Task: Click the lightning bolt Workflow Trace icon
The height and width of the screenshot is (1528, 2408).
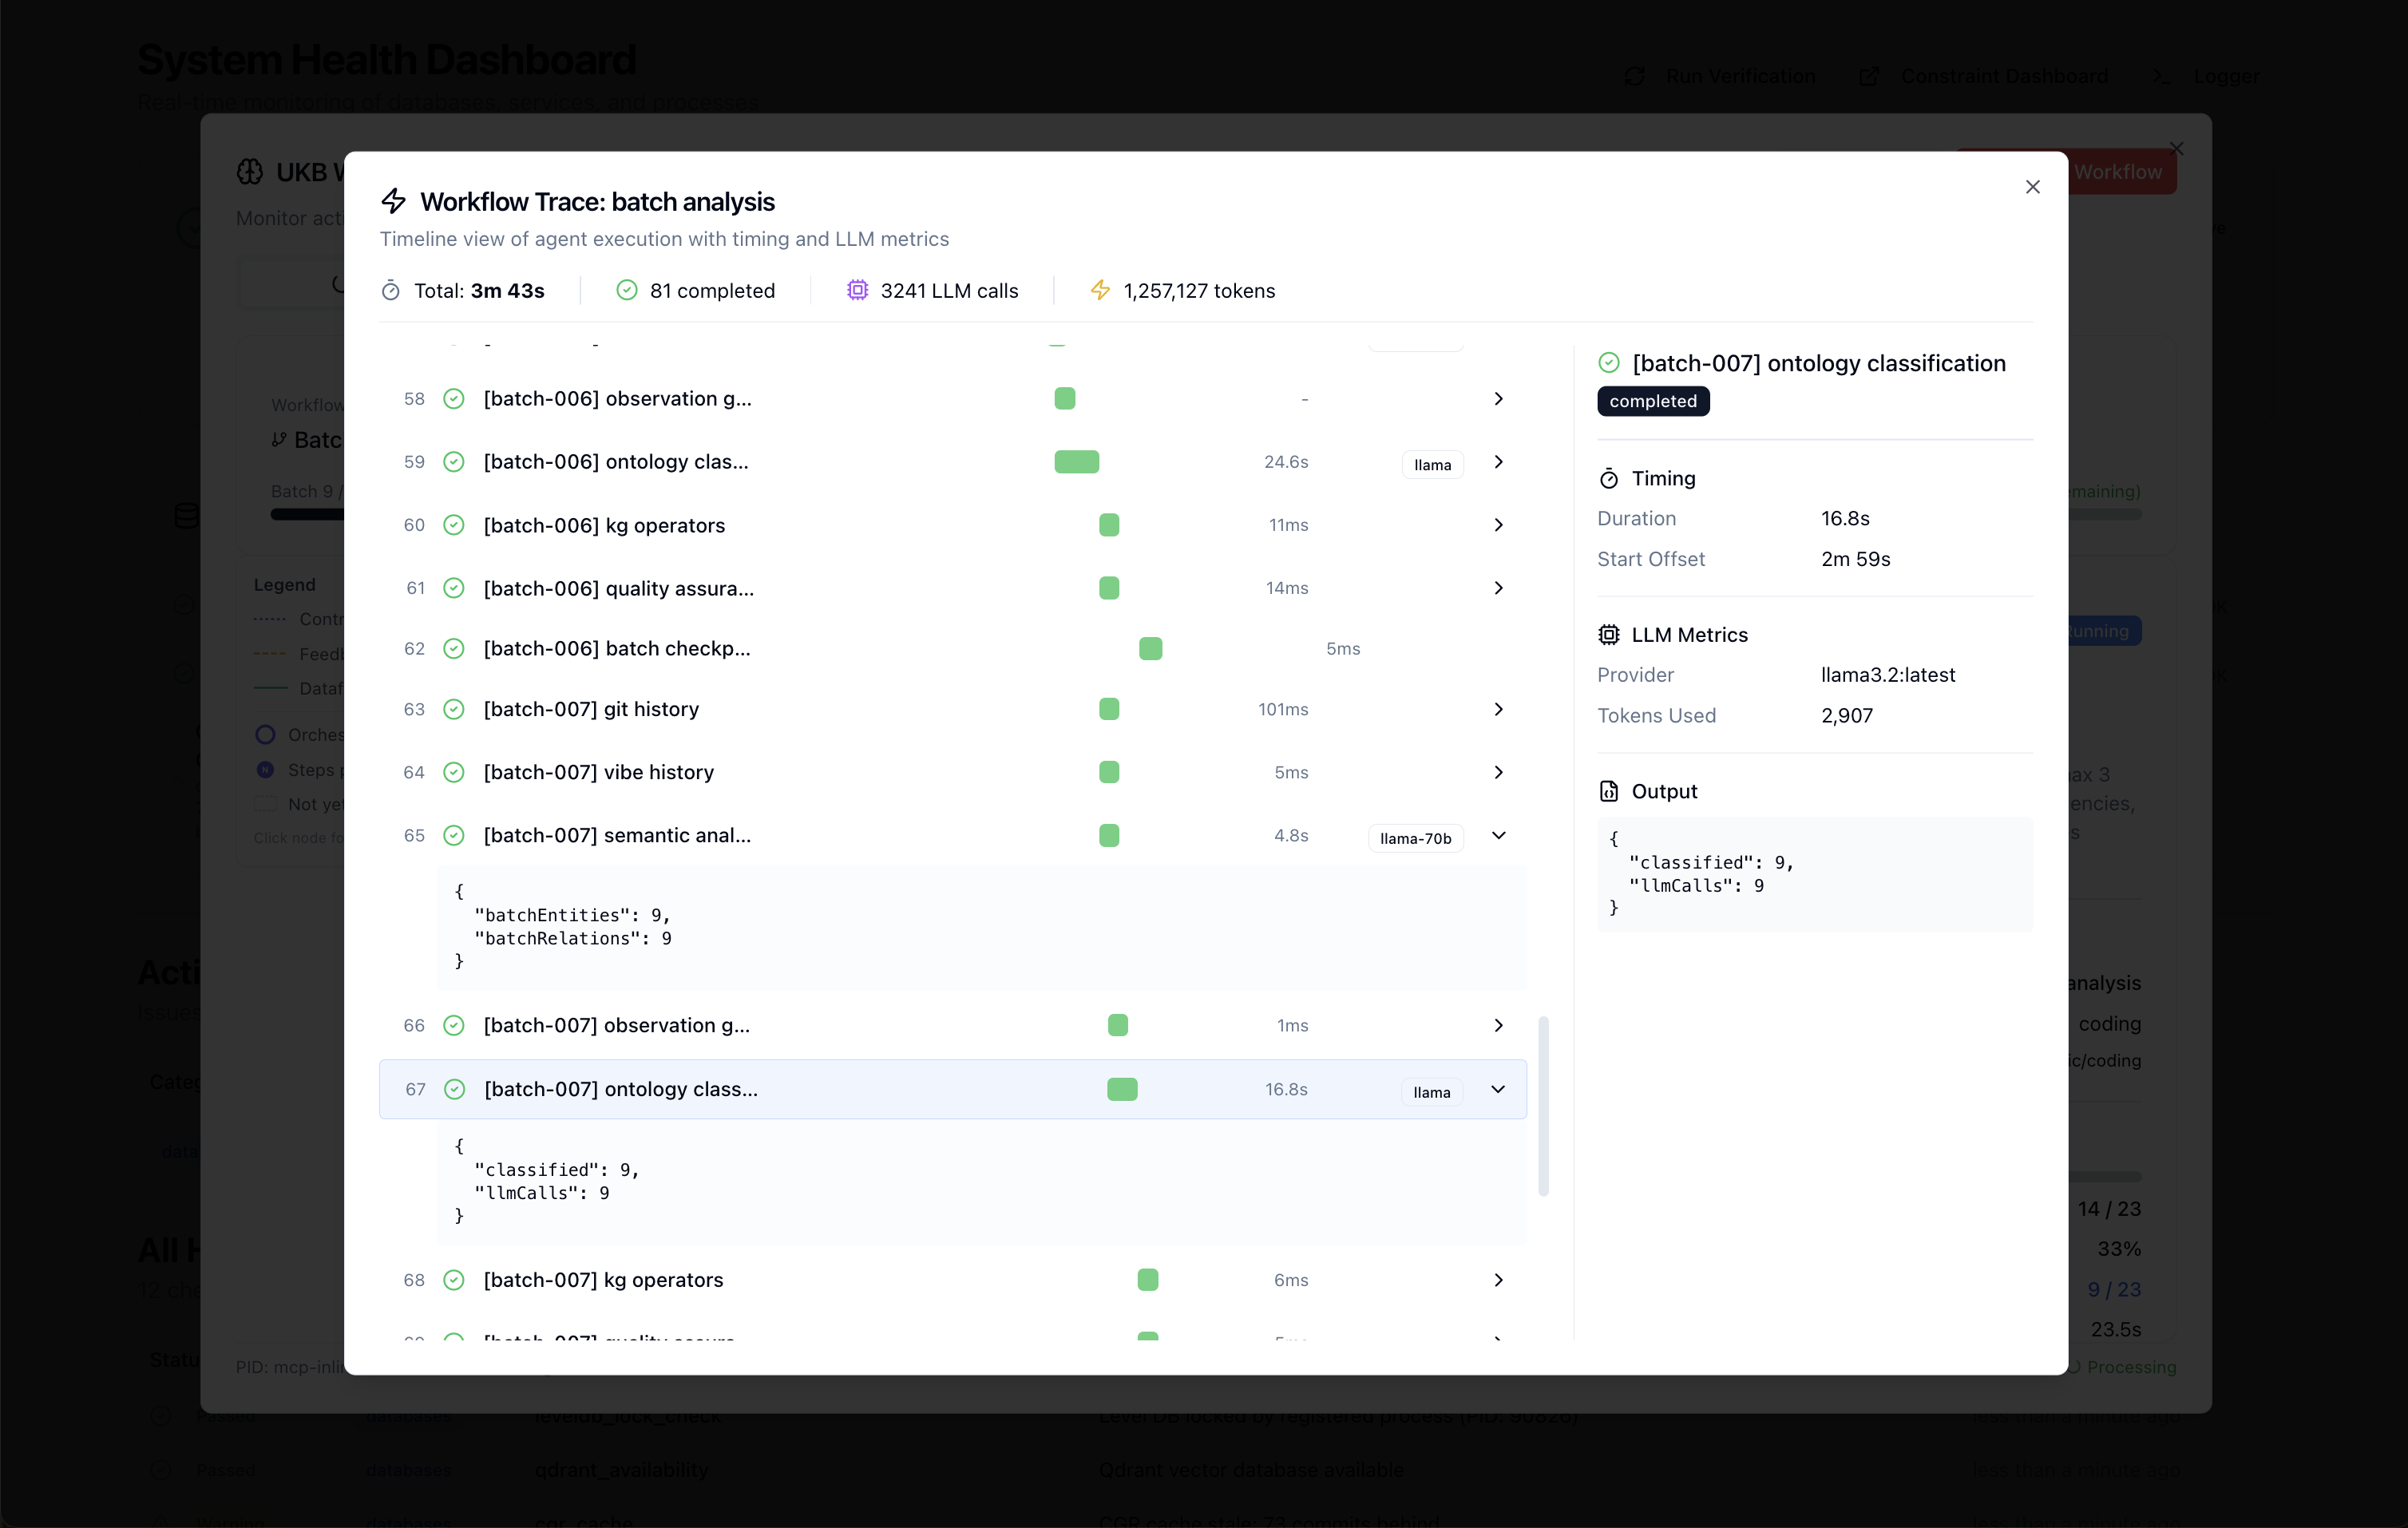Action: coord(393,201)
